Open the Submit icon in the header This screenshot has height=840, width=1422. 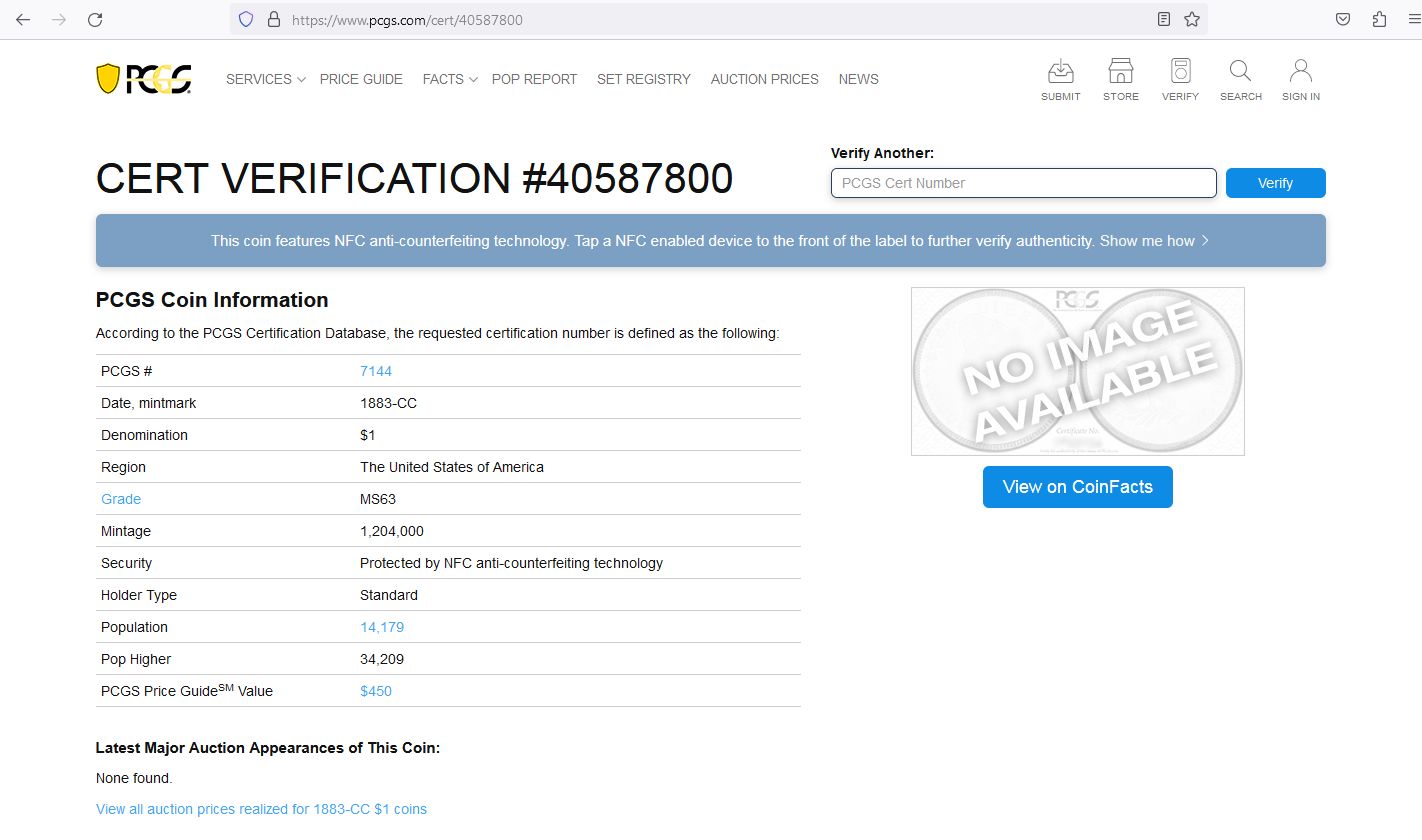pos(1060,80)
